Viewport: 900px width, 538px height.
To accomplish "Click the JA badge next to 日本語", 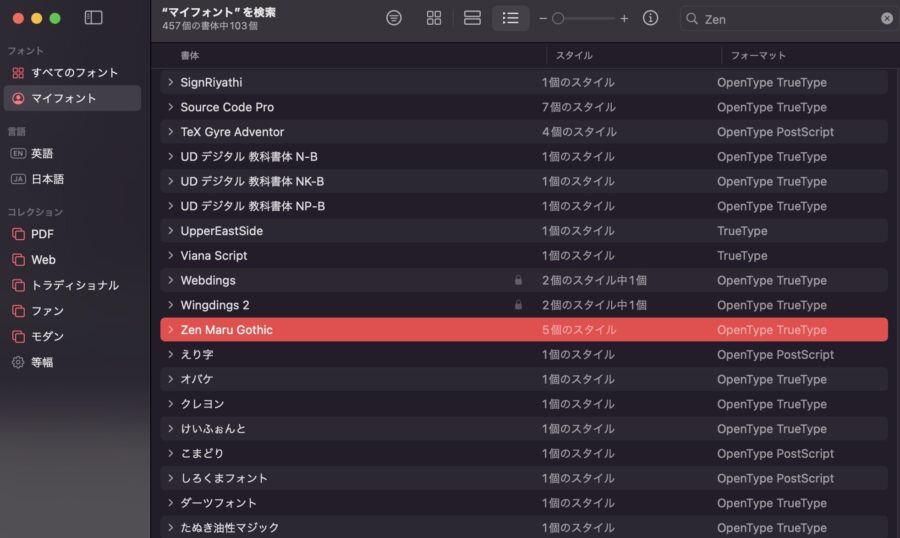I will (x=18, y=179).
